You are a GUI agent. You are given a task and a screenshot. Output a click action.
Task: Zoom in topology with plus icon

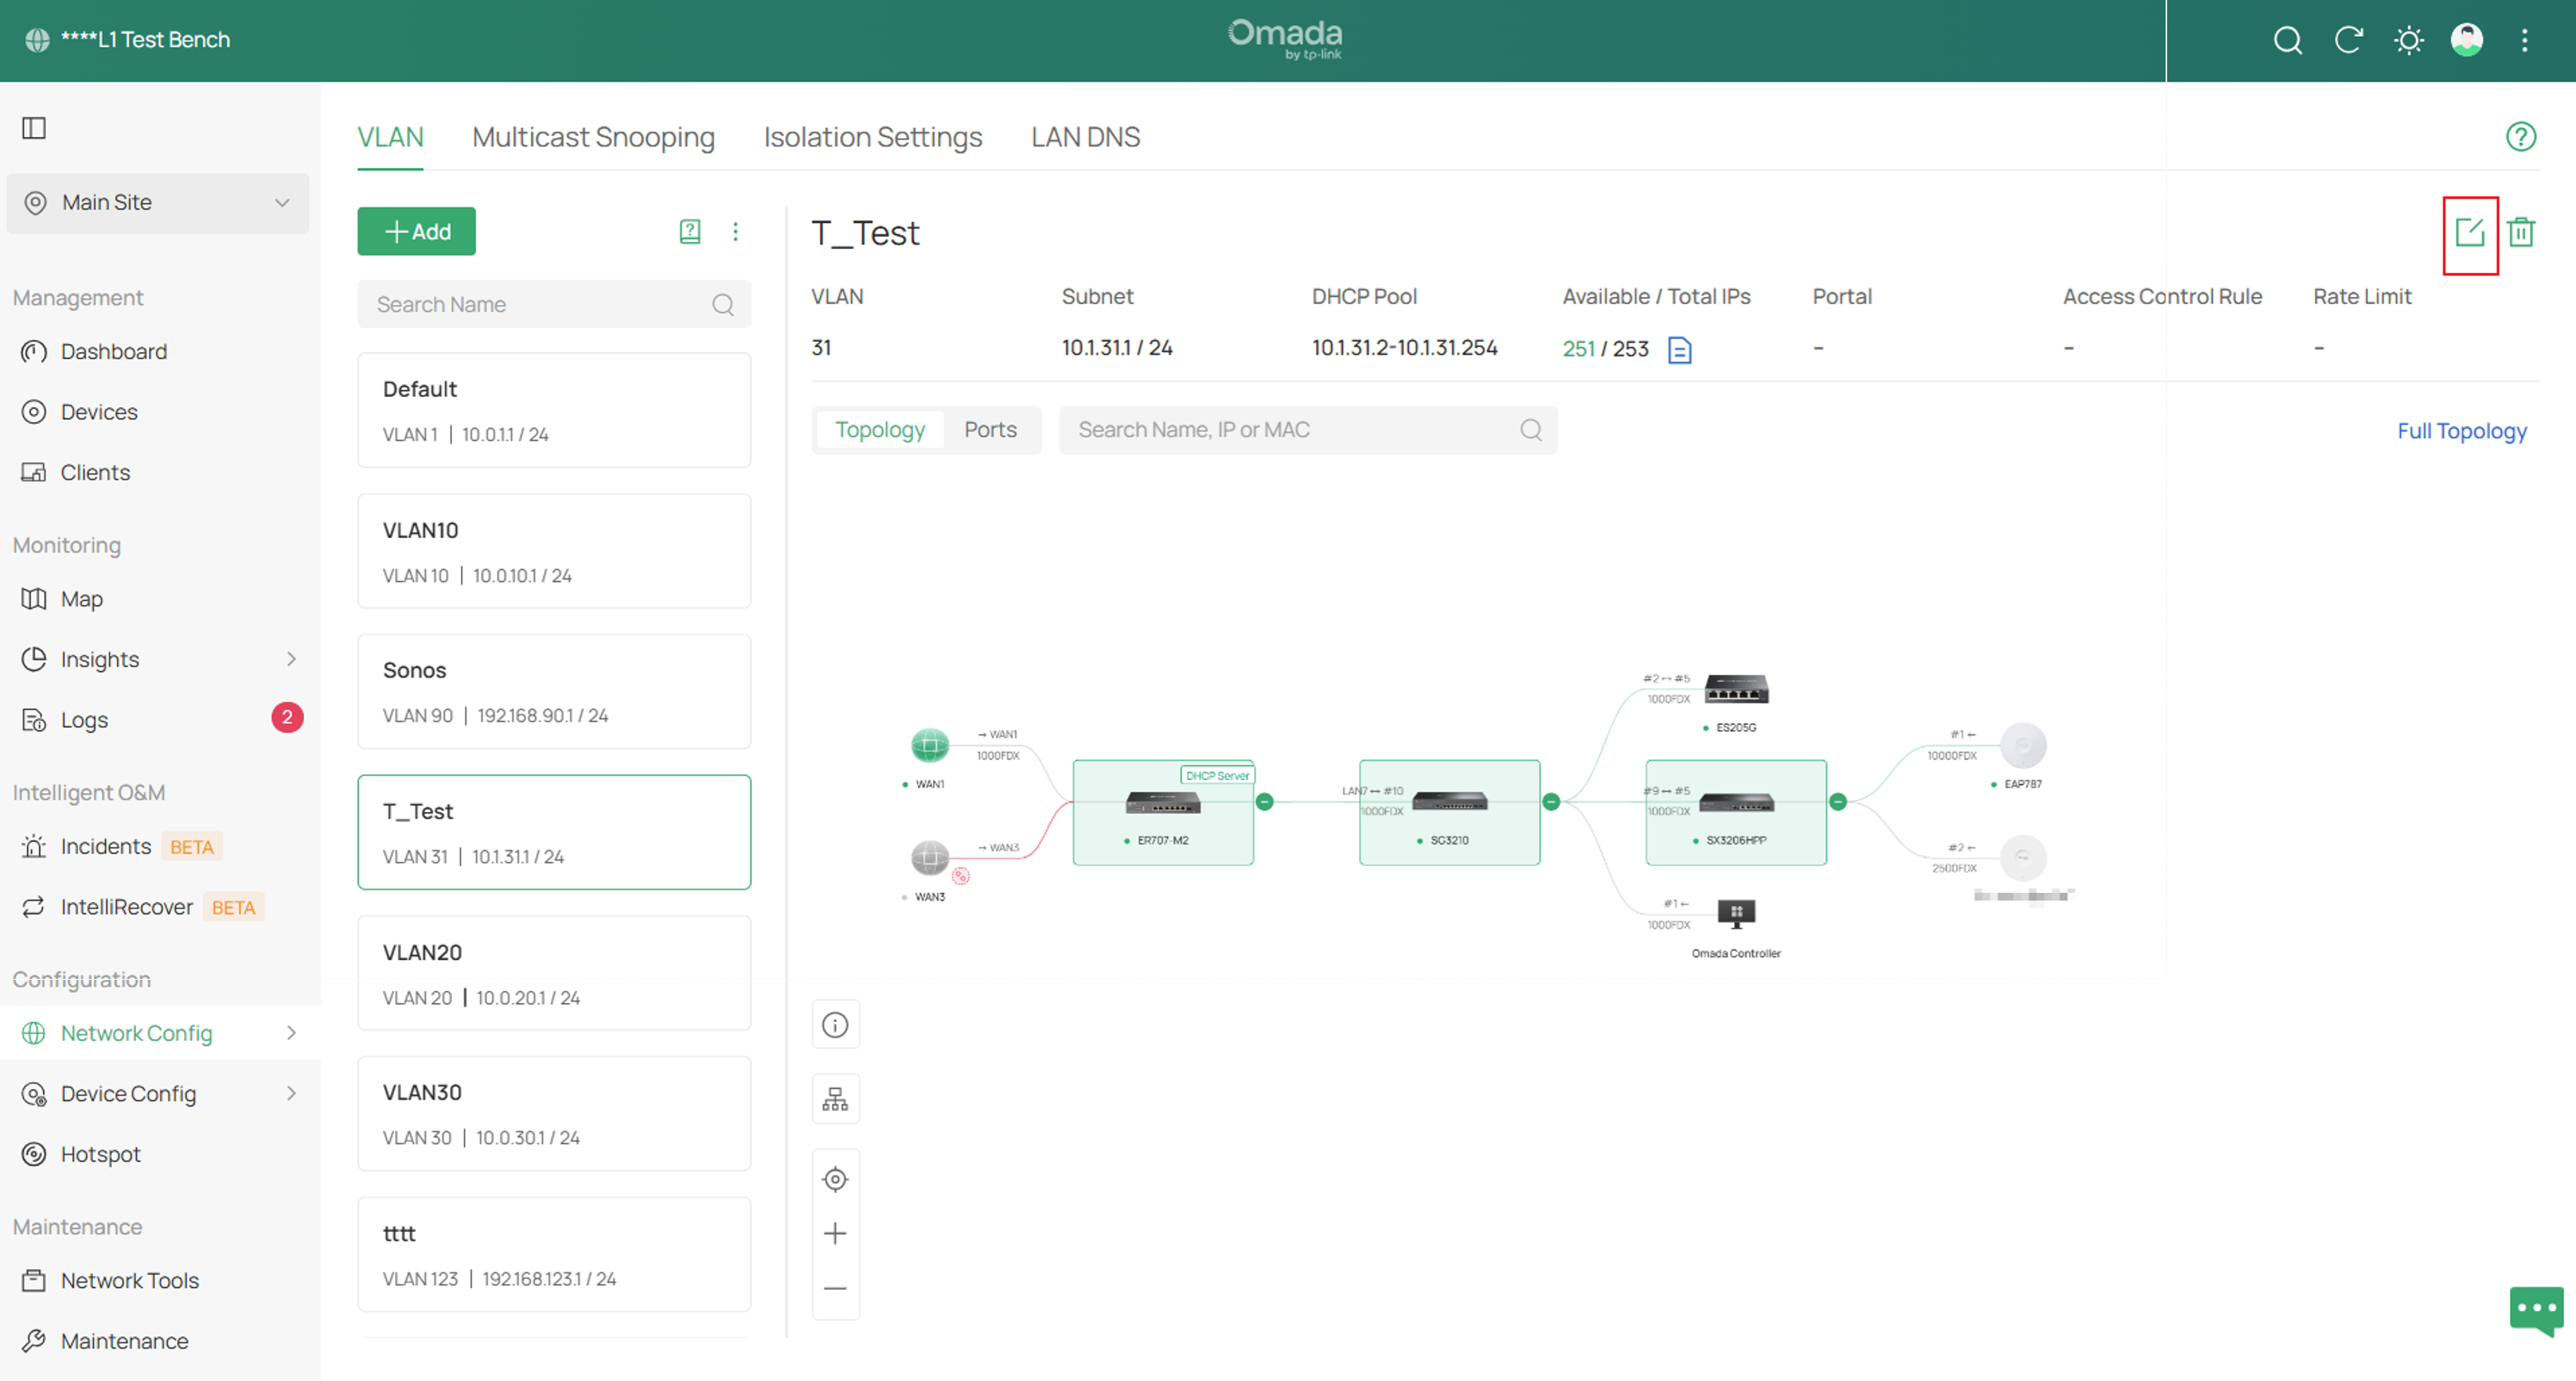point(835,1234)
